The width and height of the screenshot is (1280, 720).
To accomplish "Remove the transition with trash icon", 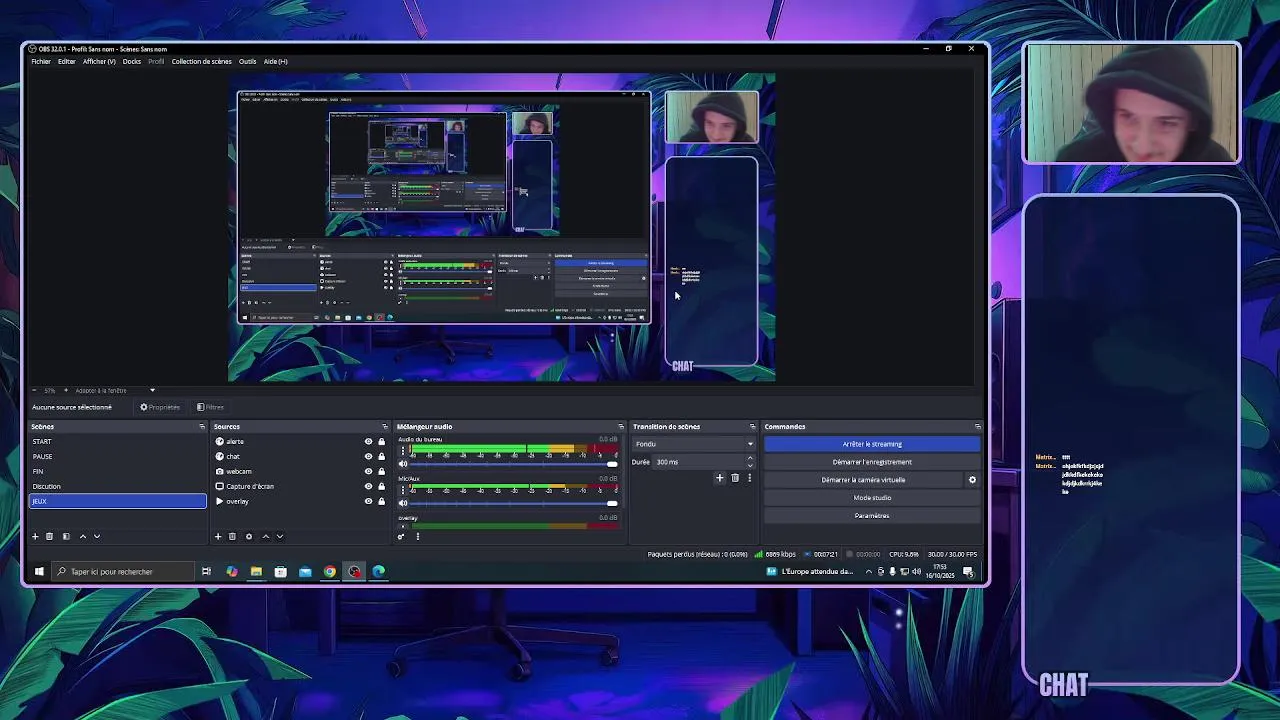I will 735,478.
